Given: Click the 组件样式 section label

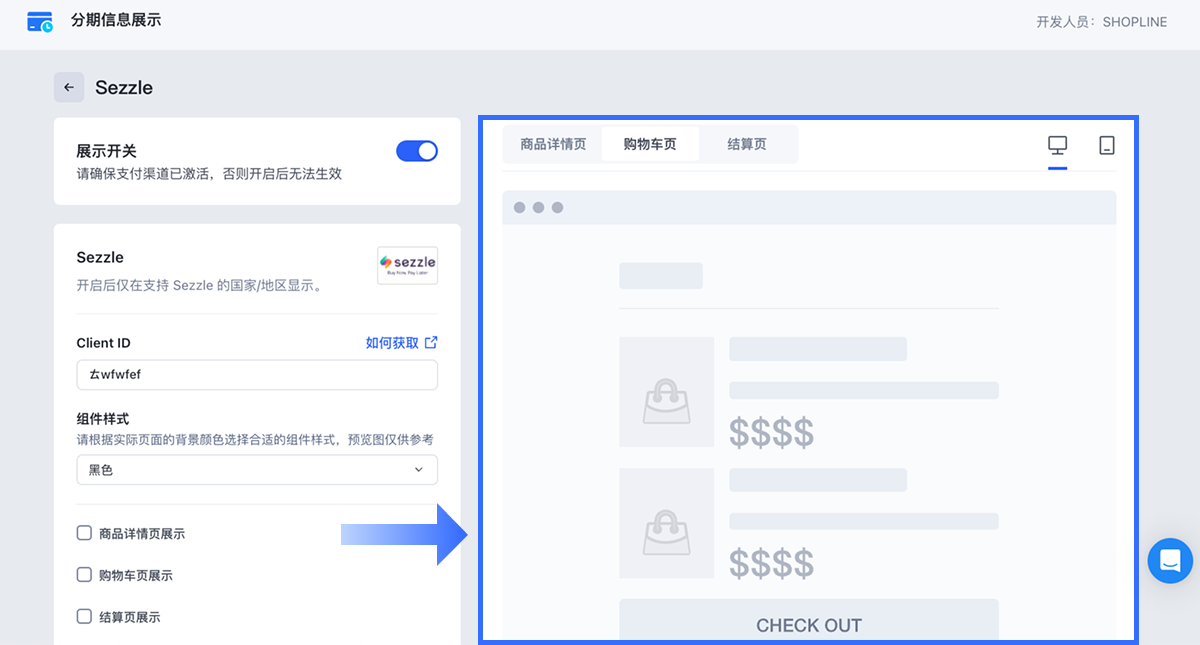Looking at the screenshot, I should click(x=103, y=419).
